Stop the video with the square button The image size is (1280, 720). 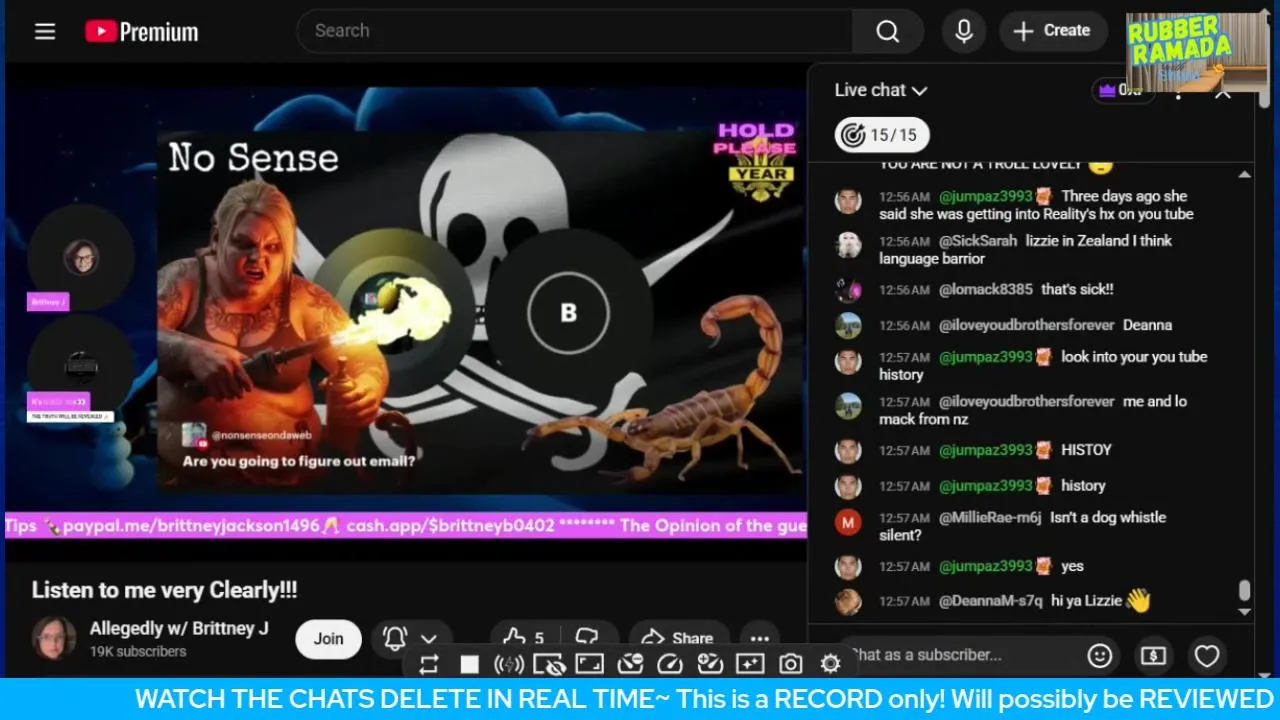469,664
